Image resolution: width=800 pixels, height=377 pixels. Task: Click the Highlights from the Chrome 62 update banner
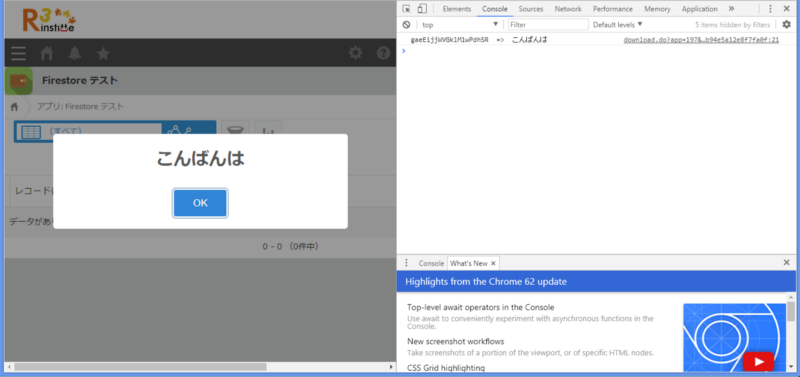click(x=596, y=282)
